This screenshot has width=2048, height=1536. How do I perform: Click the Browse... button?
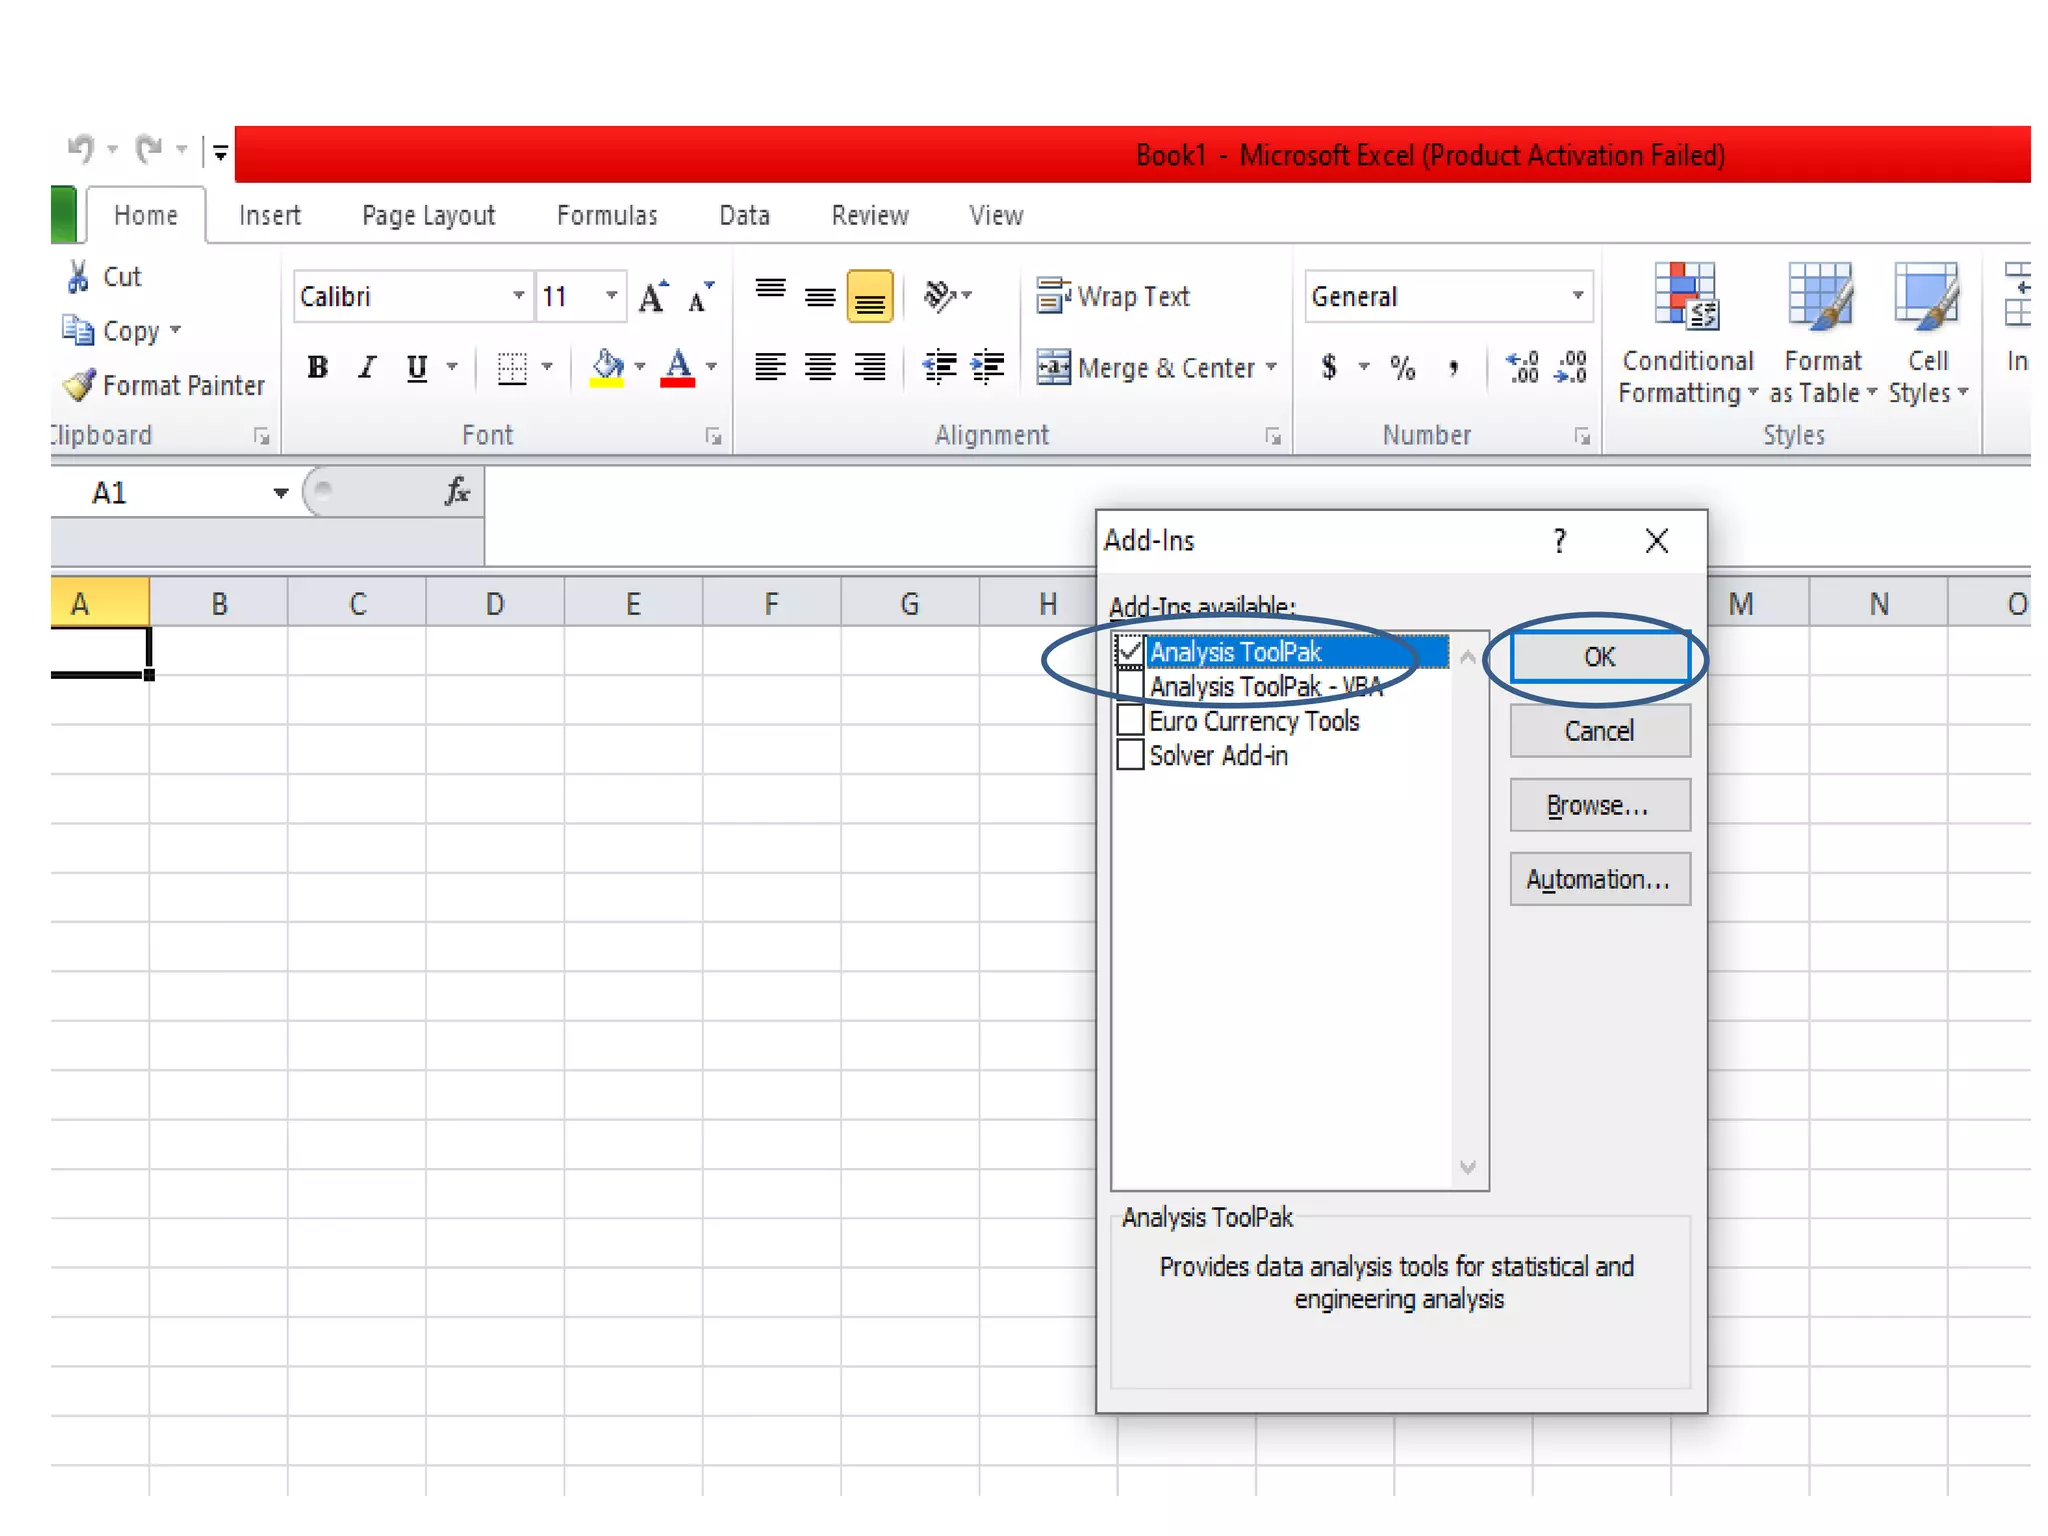click(x=1599, y=805)
